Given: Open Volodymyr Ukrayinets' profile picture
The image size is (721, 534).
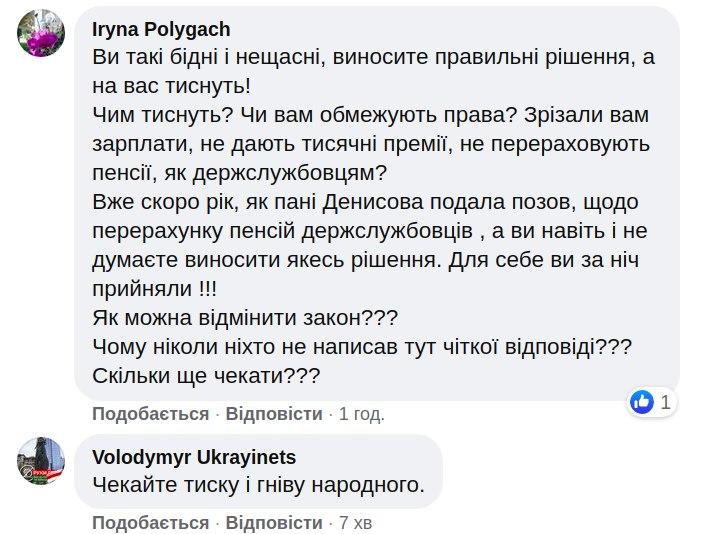Looking at the screenshot, I should coord(41,461).
